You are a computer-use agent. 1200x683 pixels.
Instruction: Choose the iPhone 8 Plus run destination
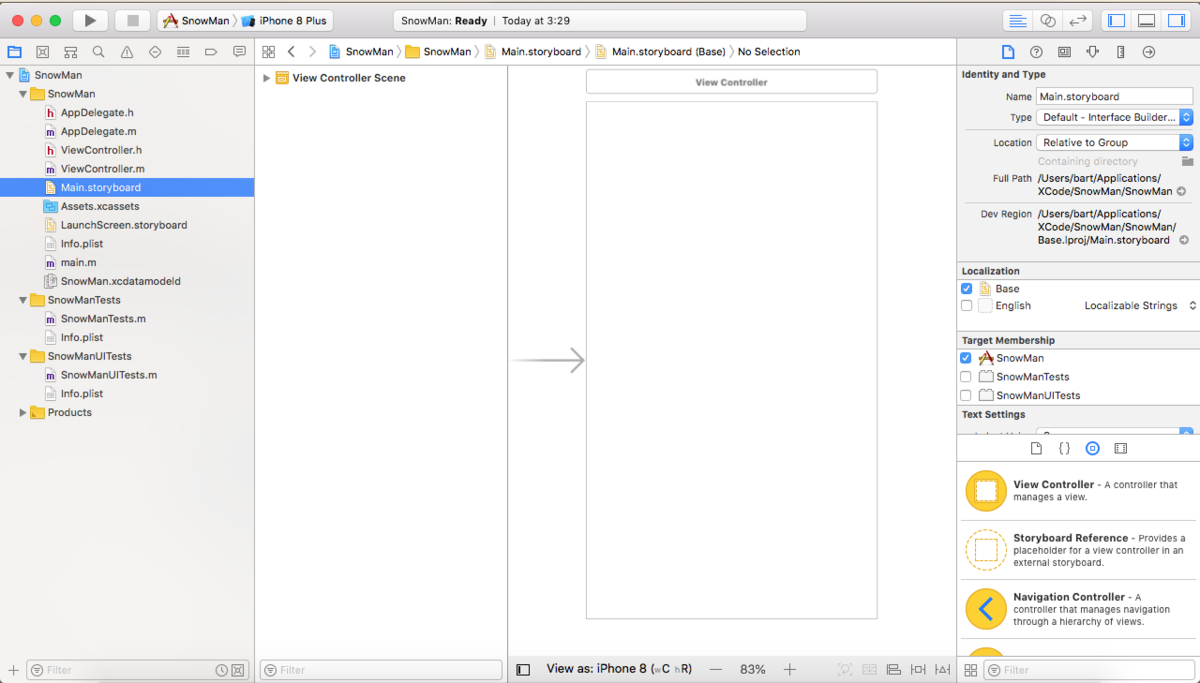pyautogui.click(x=285, y=21)
